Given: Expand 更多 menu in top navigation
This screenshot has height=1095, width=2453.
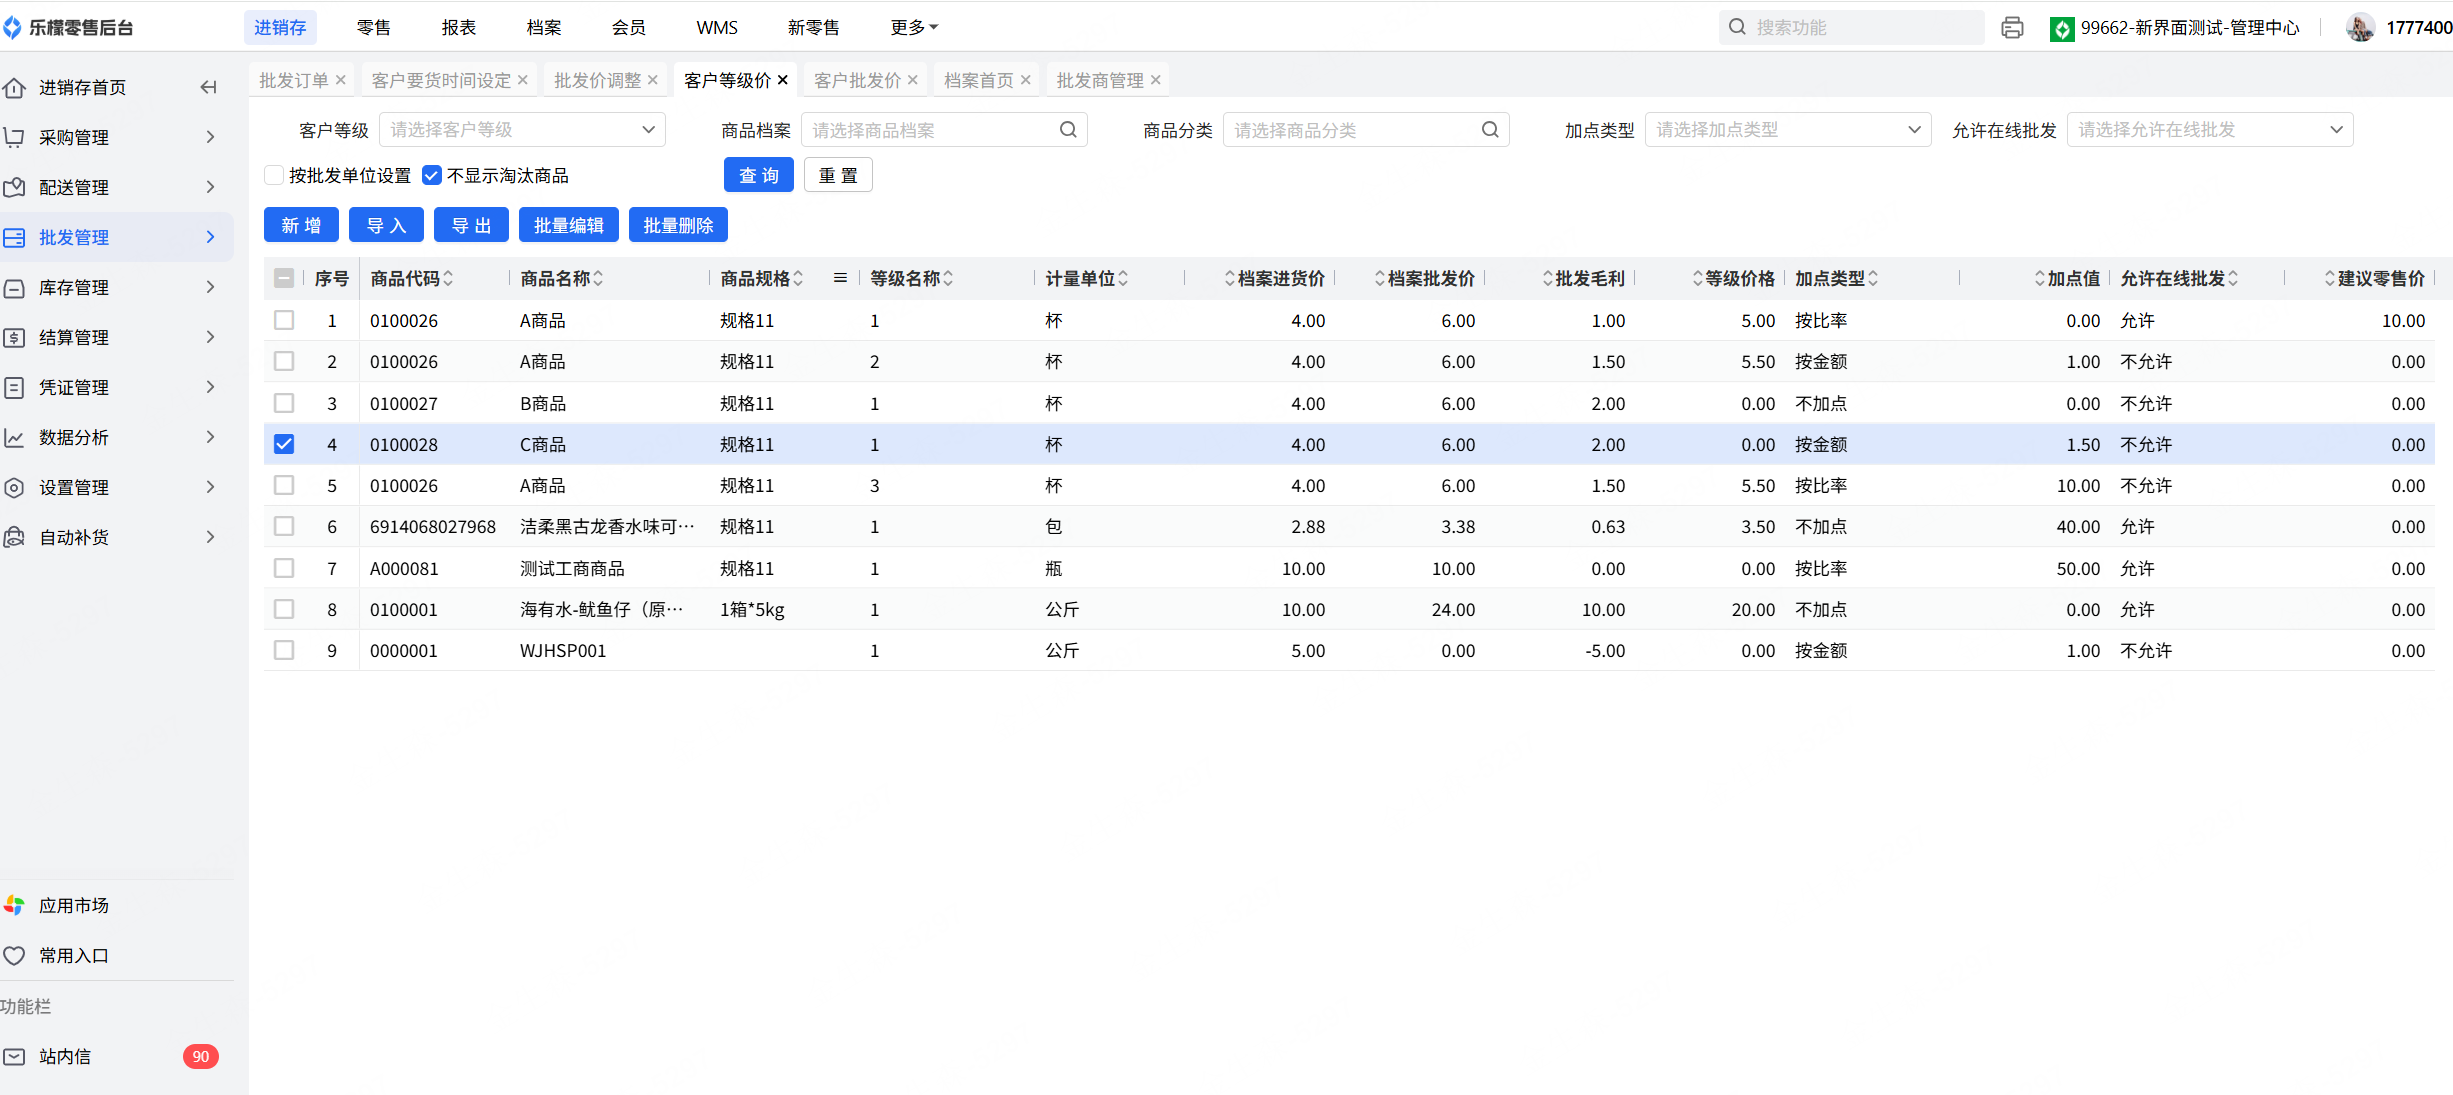Looking at the screenshot, I should (914, 28).
